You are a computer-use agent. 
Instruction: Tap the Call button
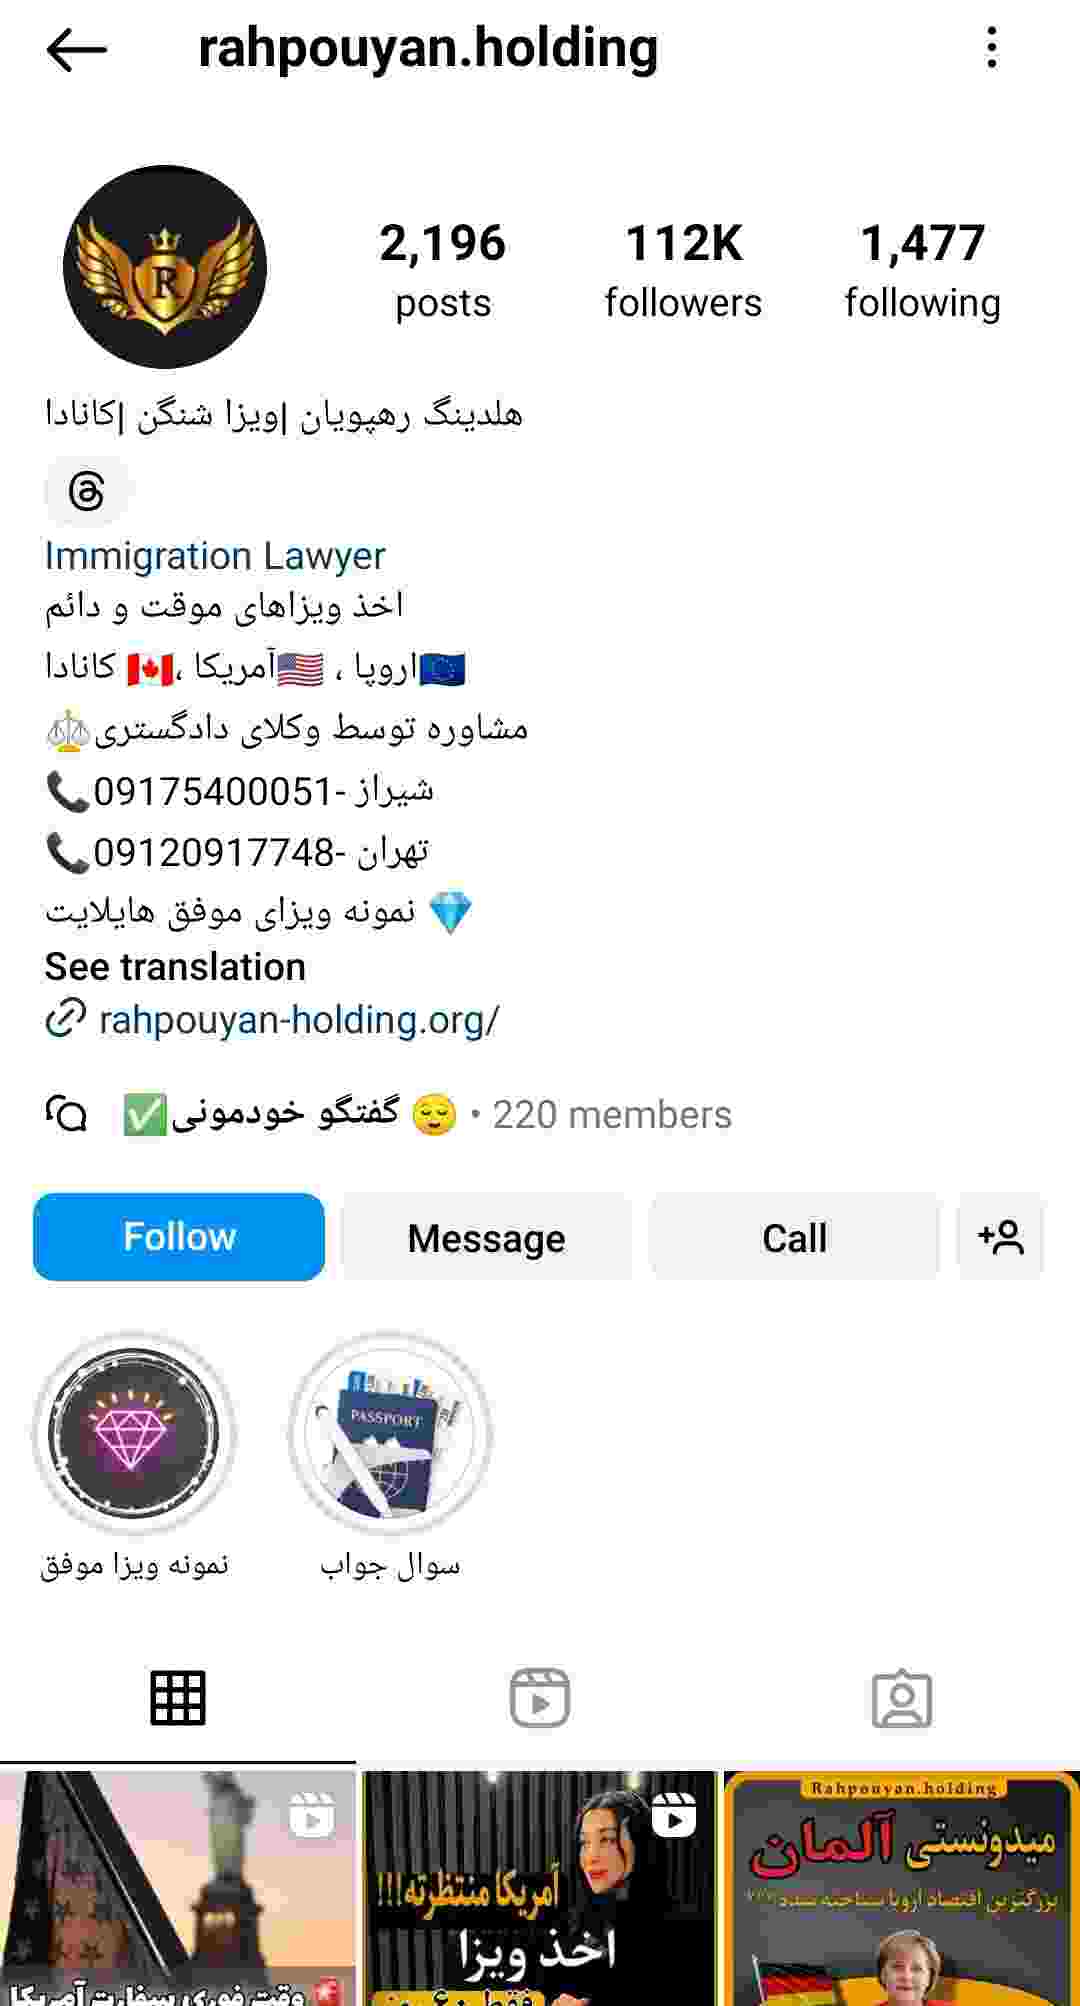795,1237
